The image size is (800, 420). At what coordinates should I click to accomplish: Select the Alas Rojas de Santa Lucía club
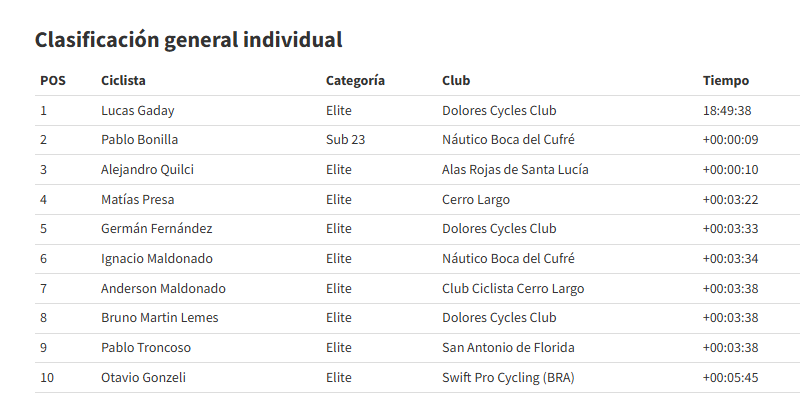pyautogui.click(x=515, y=170)
